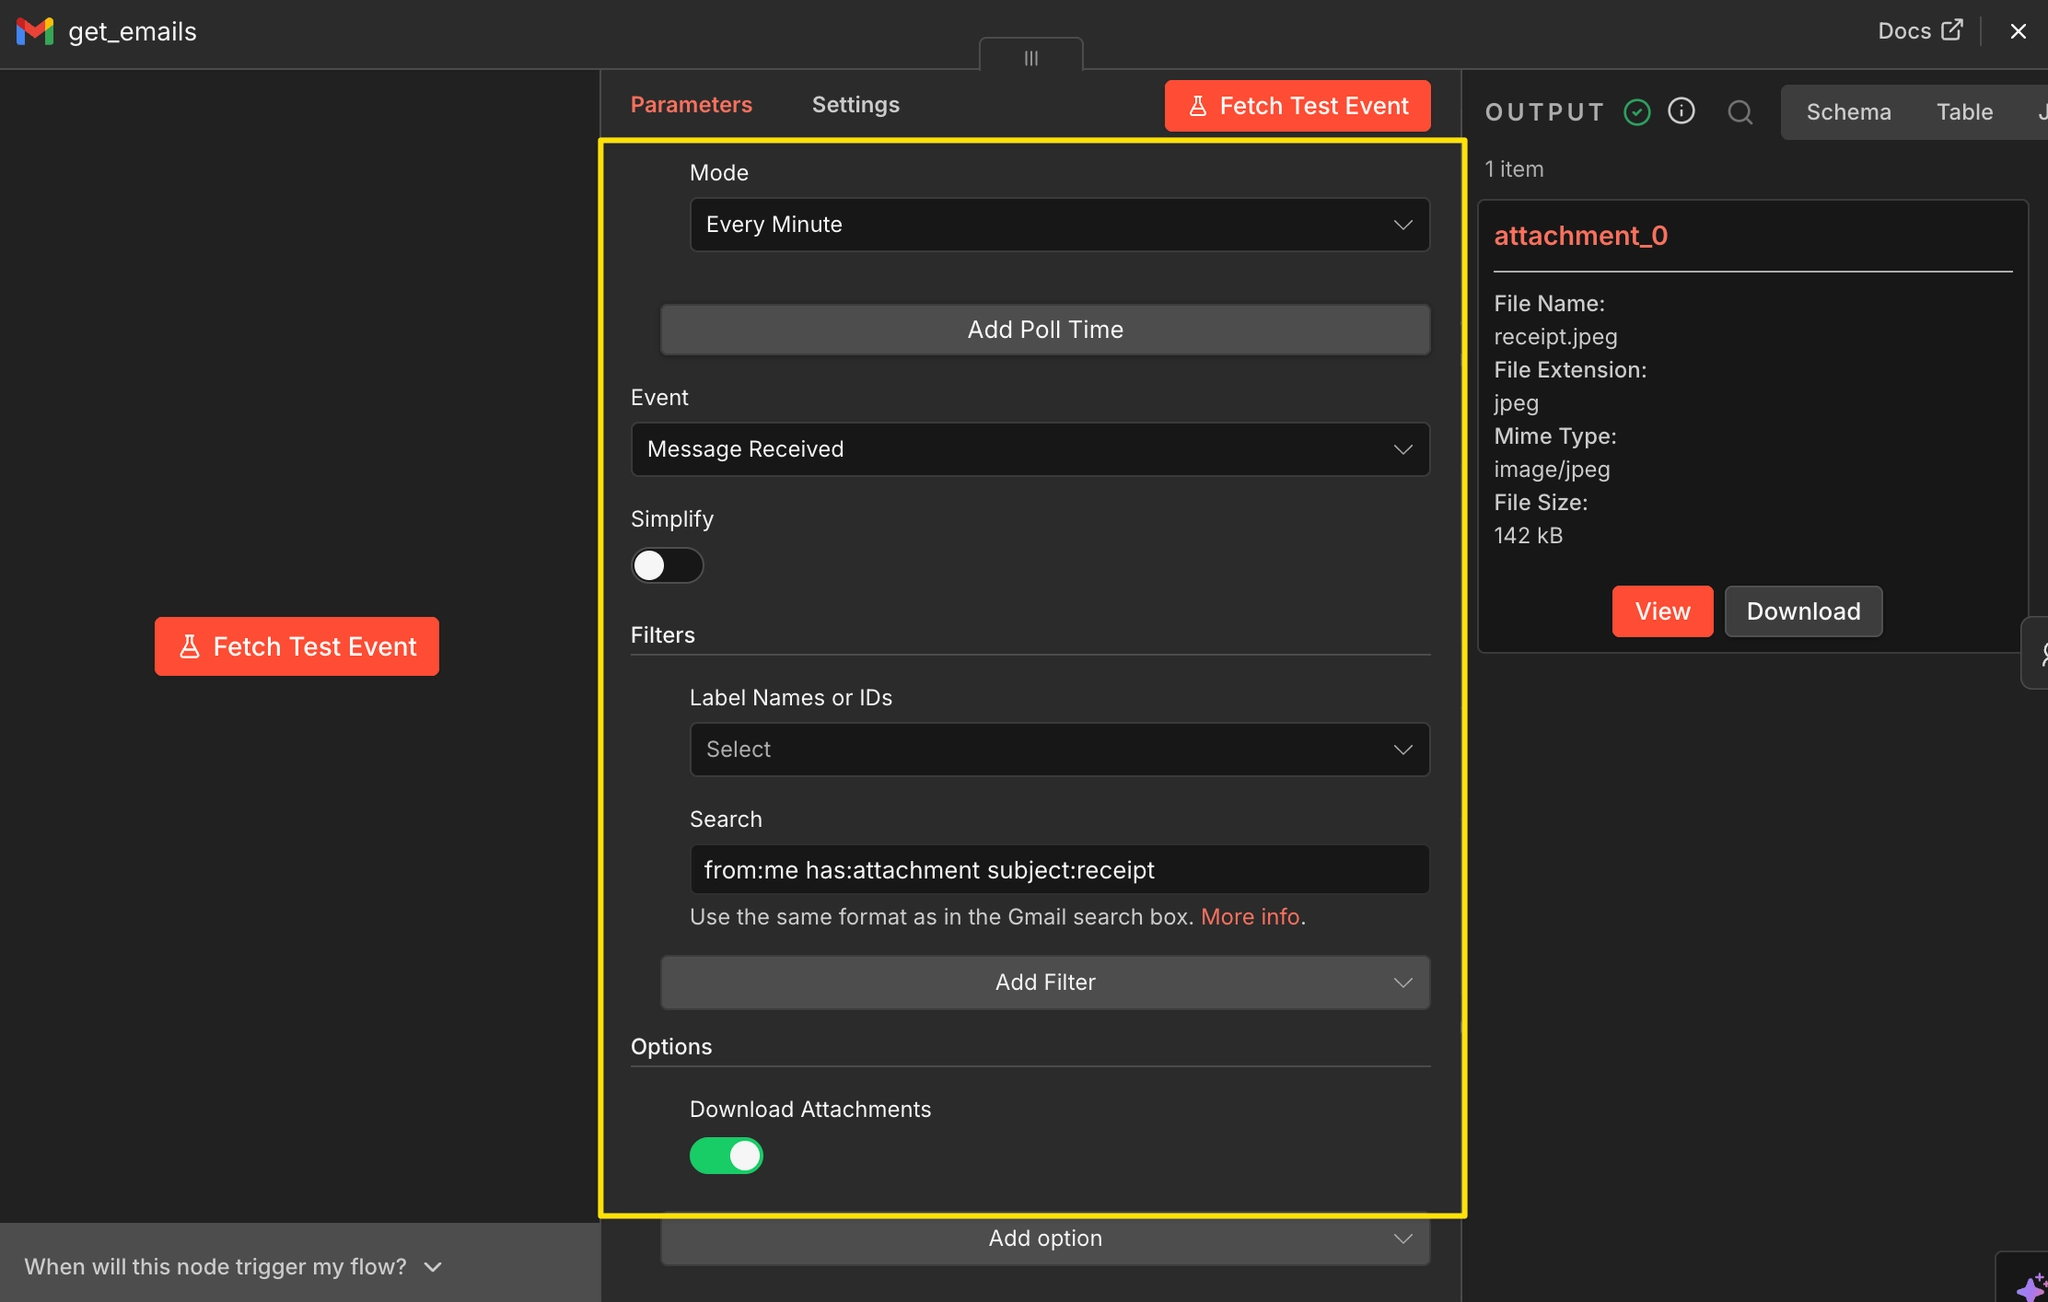Expand 'When will this node trigger my flow?'
Screen dimensions: 2048x1302
pos(233,1267)
